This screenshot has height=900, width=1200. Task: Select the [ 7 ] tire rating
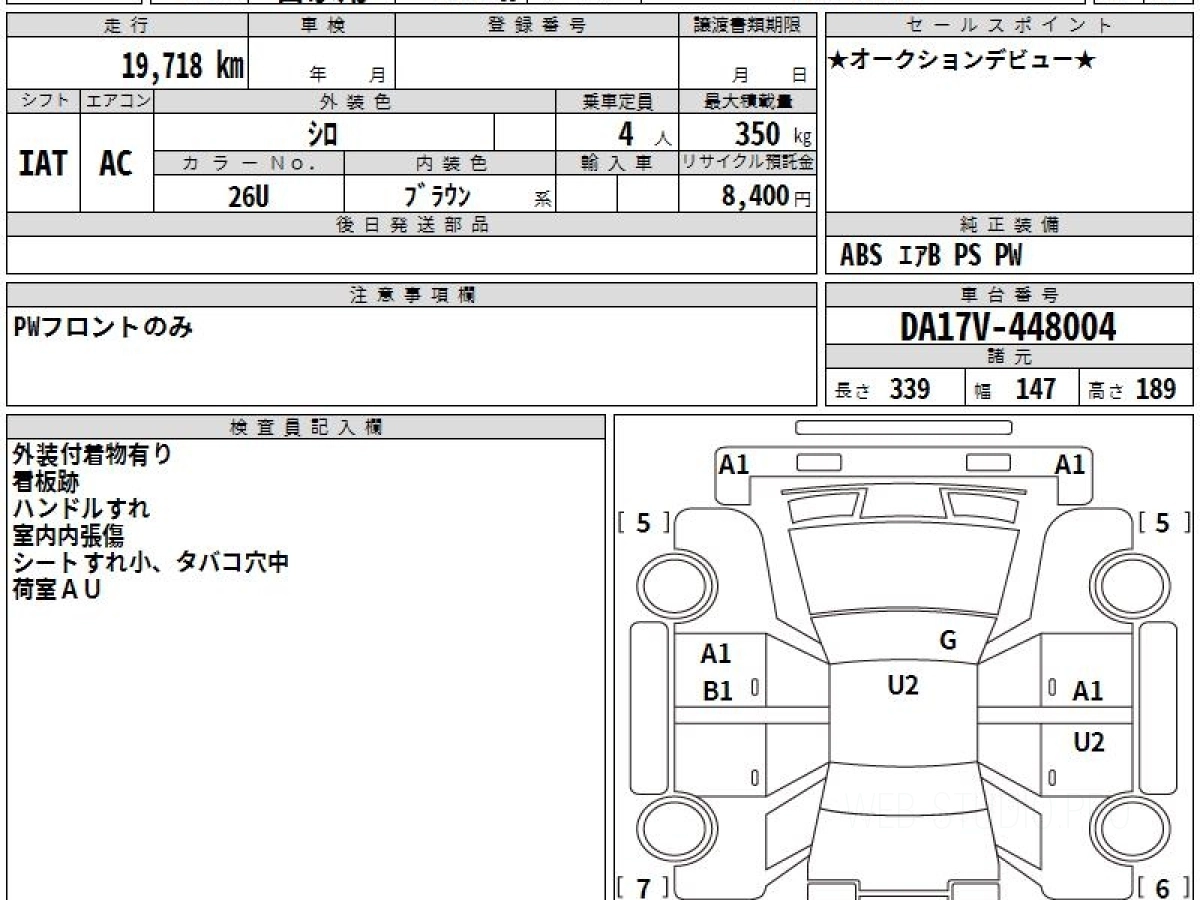tap(644, 888)
